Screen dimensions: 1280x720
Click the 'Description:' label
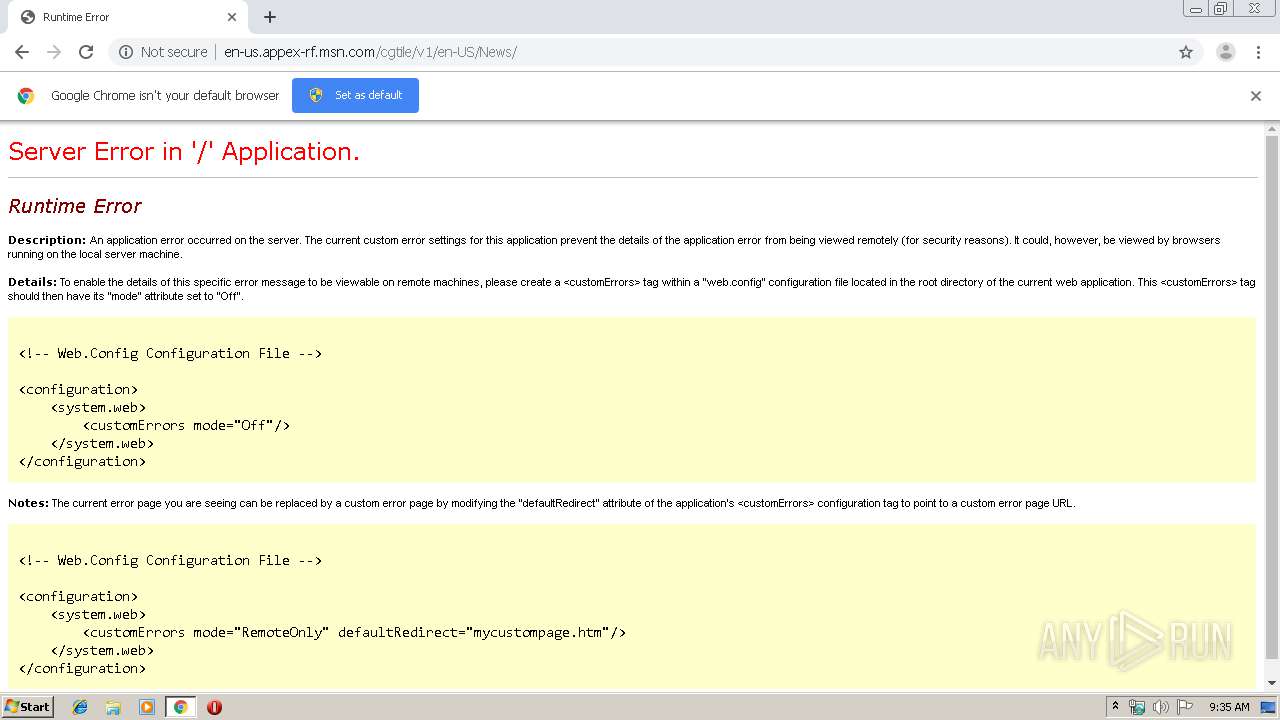click(47, 240)
